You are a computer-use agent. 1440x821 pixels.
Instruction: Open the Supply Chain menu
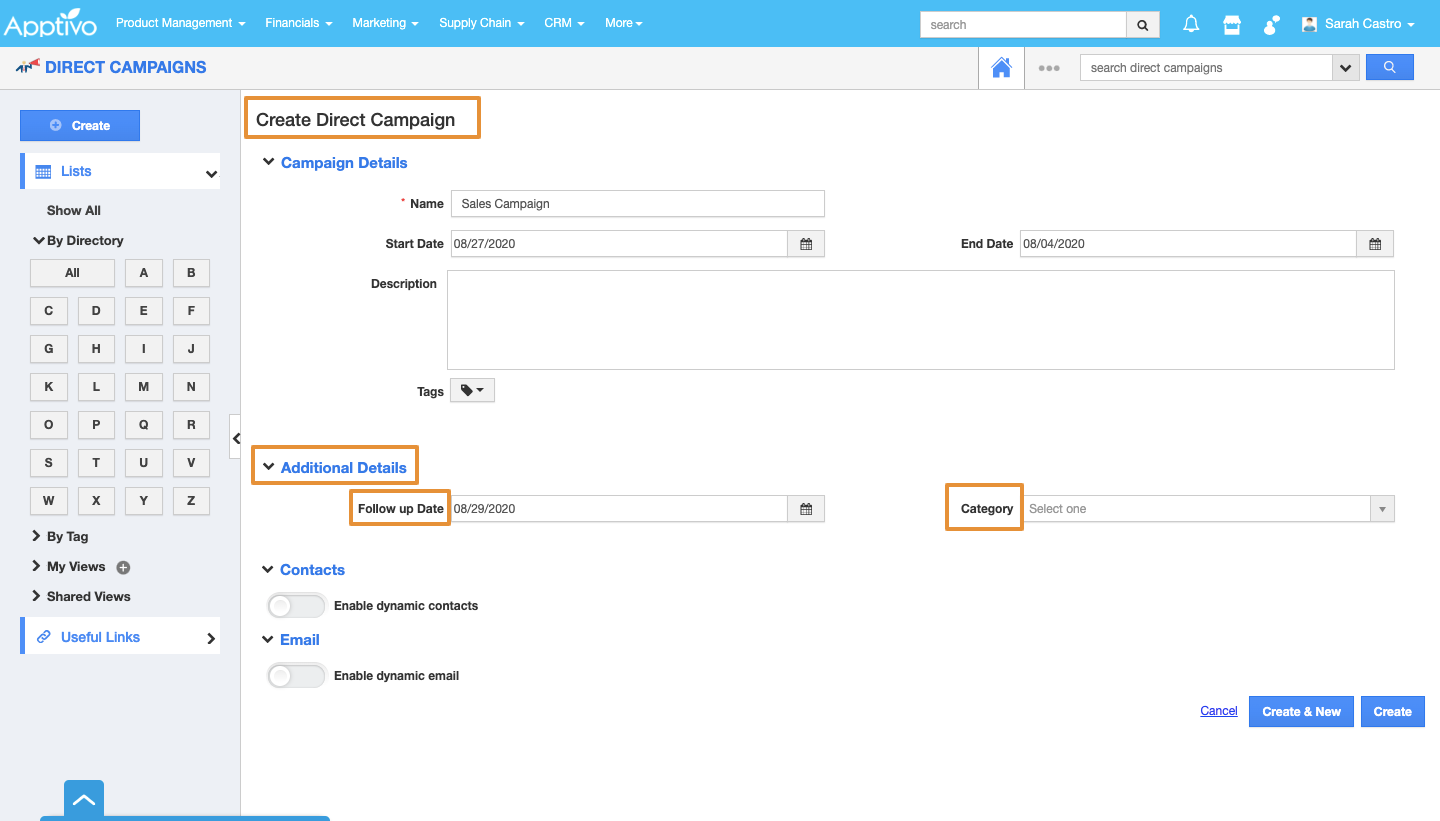(481, 23)
